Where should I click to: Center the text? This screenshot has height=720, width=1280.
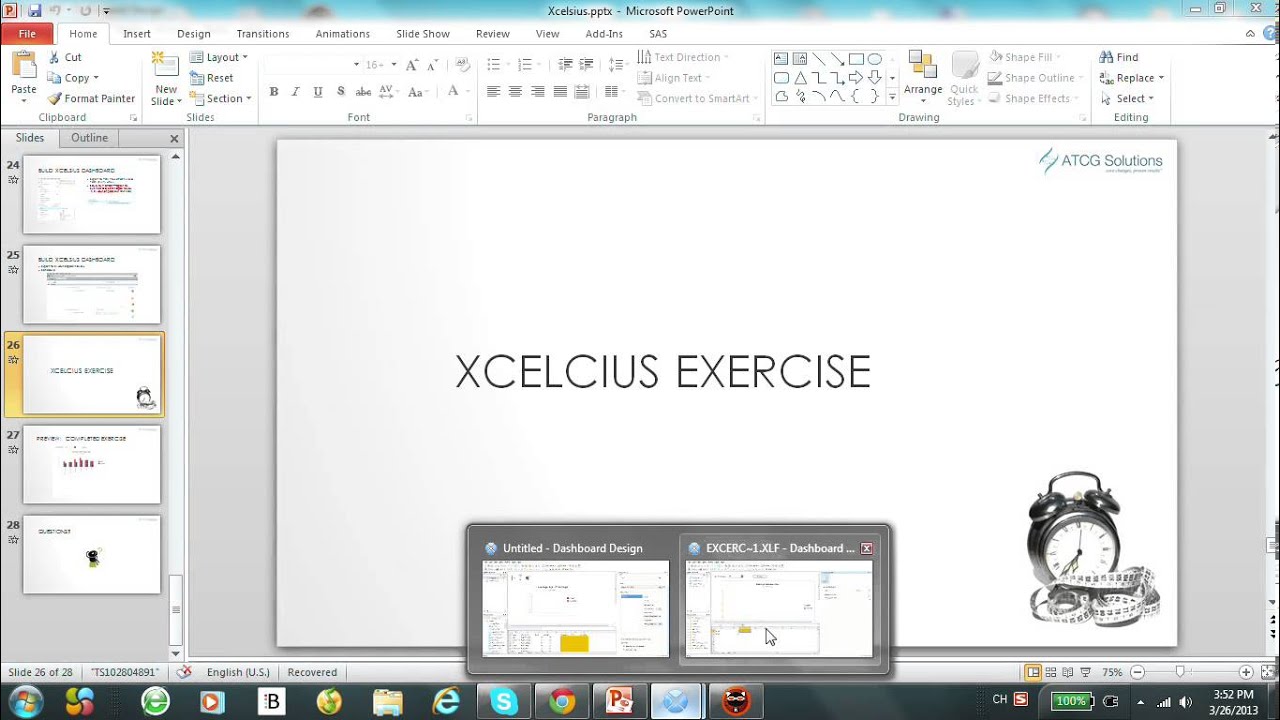(x=515, y=91)
